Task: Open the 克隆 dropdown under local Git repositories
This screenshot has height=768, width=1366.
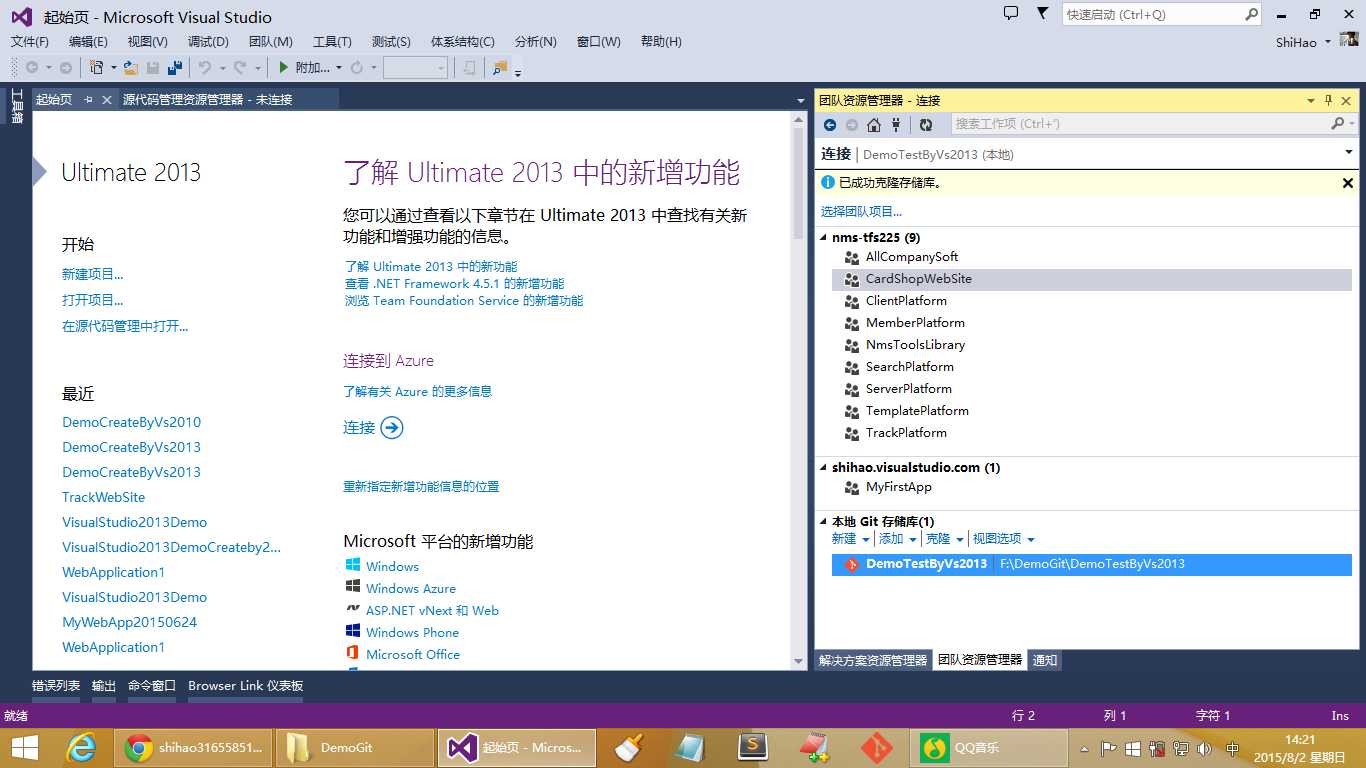Action: point(945,539)
